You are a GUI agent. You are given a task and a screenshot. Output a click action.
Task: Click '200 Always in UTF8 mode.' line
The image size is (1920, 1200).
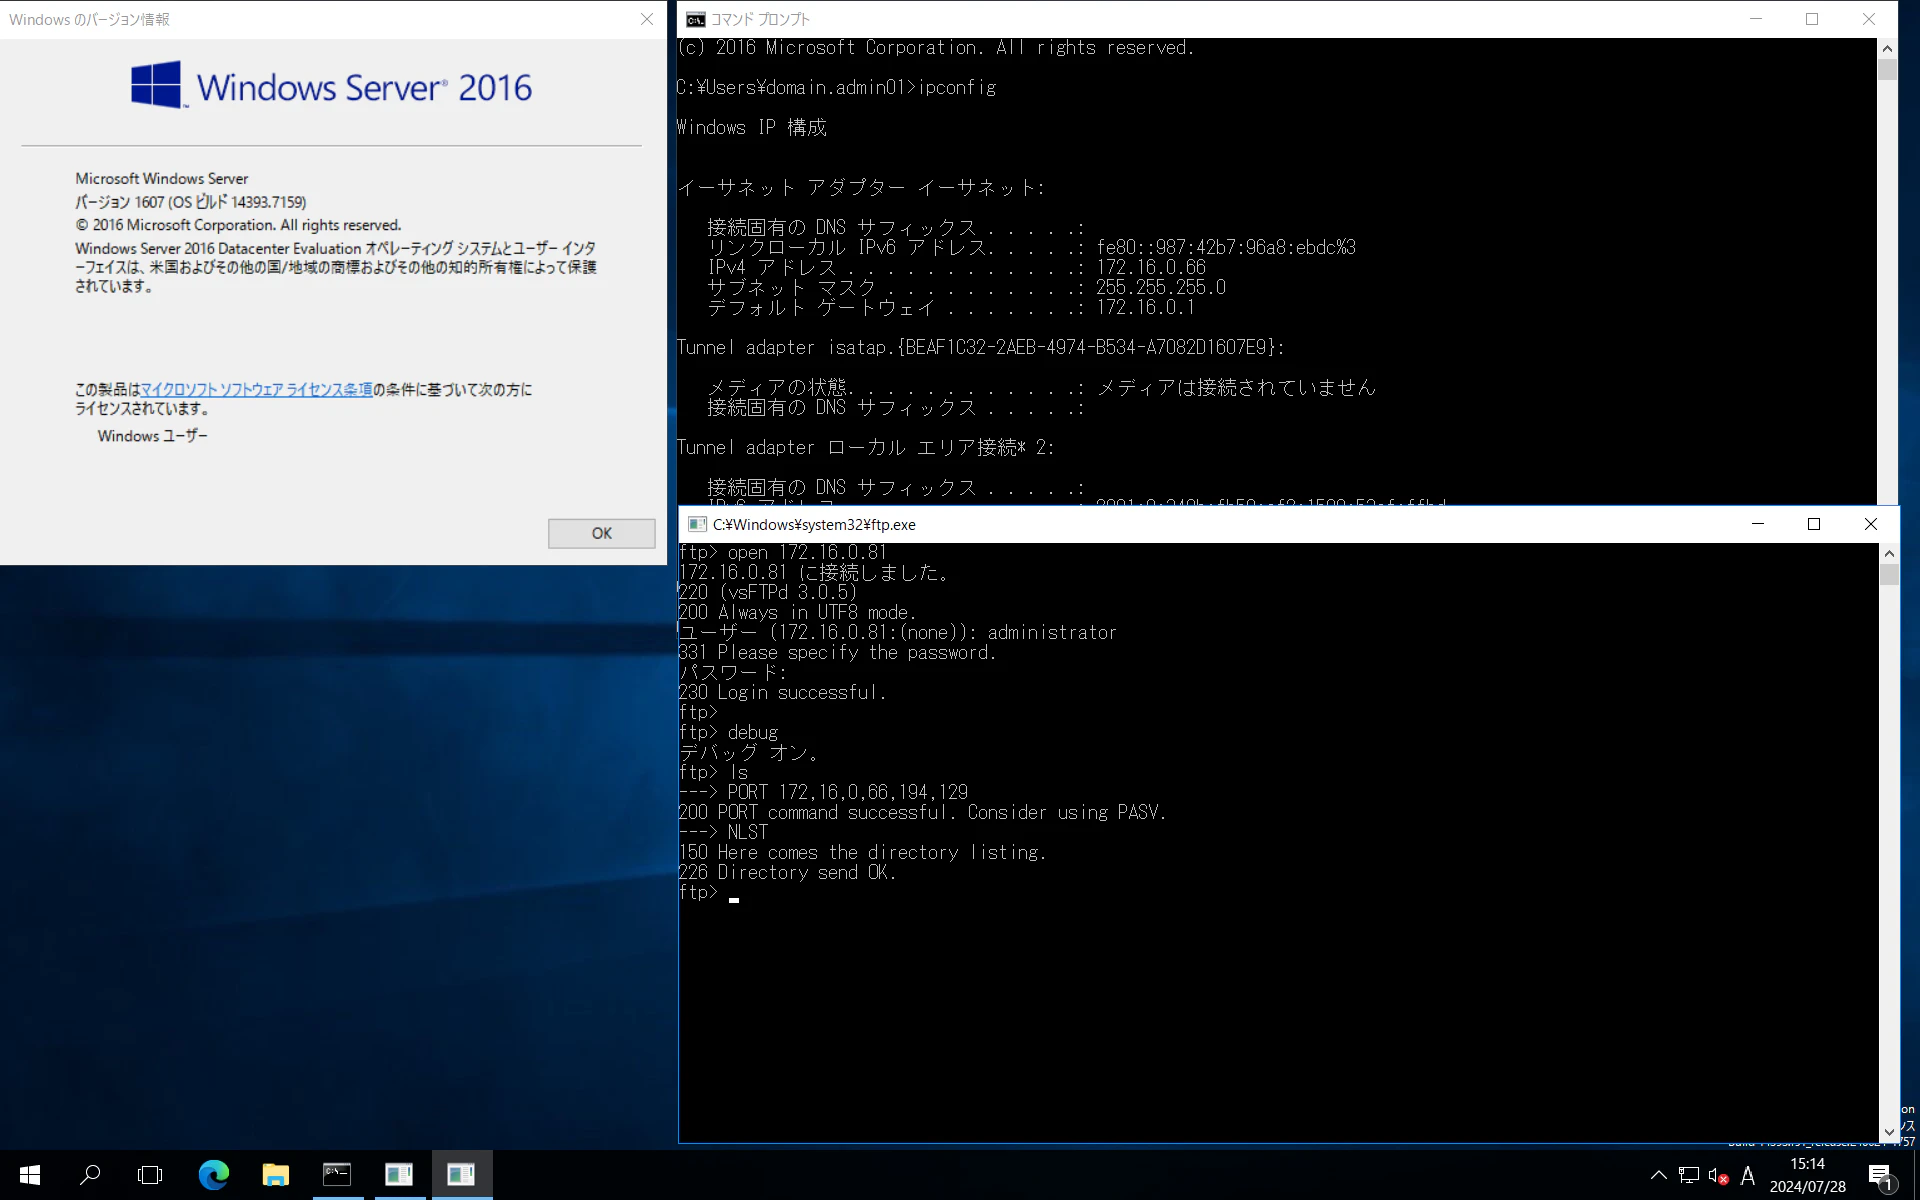pos(797,612)
